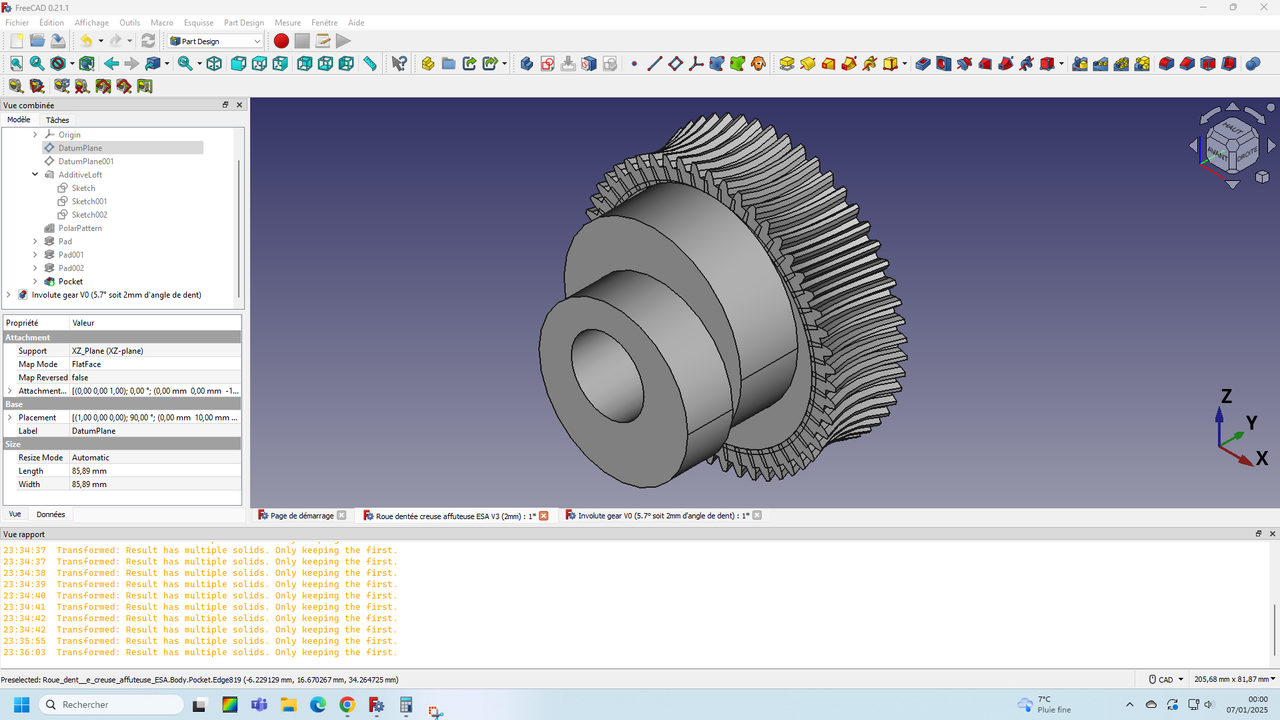Click Fit All view icon

click(16, 64)
